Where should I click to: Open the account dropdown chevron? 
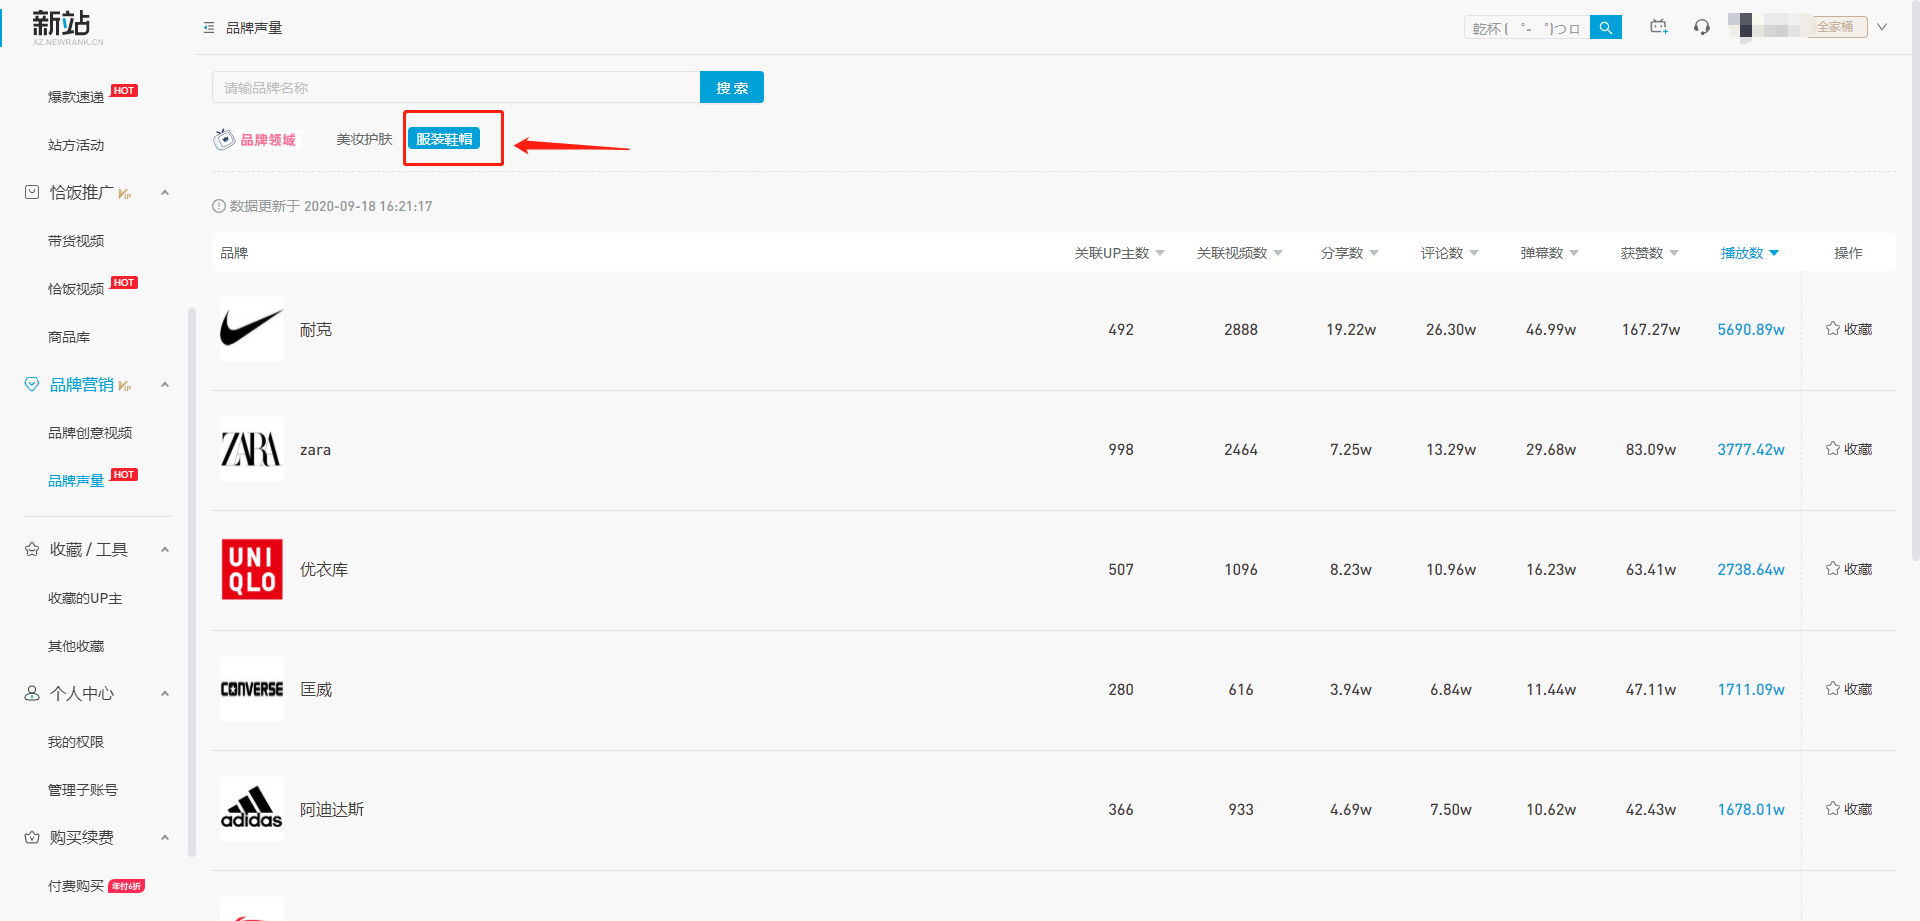1882,27
